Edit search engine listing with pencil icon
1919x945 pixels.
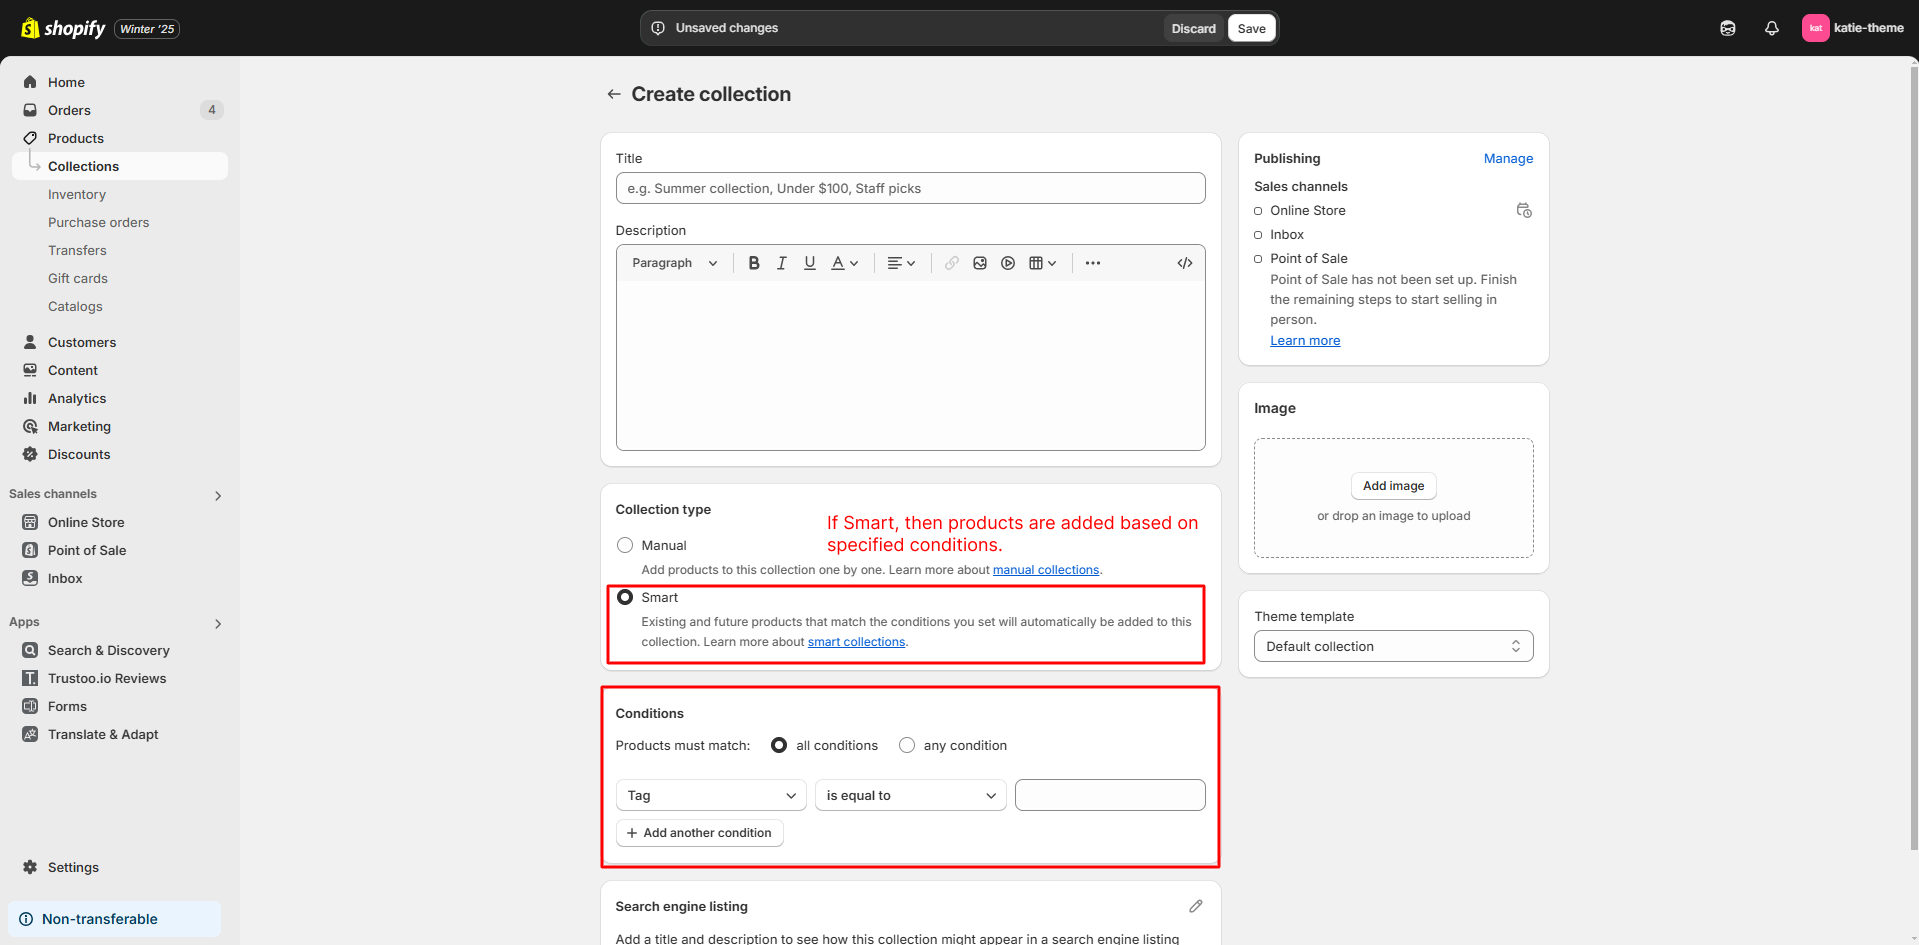[1196, 906]
